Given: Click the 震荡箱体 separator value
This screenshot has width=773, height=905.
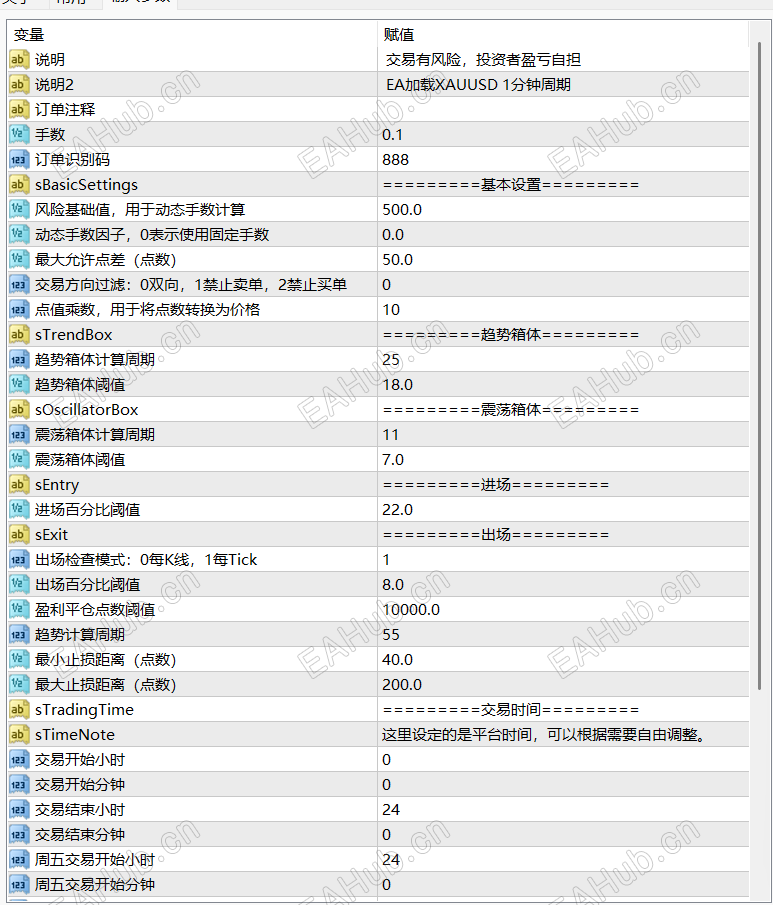Looking at the screenshot, I should [511, 410].
